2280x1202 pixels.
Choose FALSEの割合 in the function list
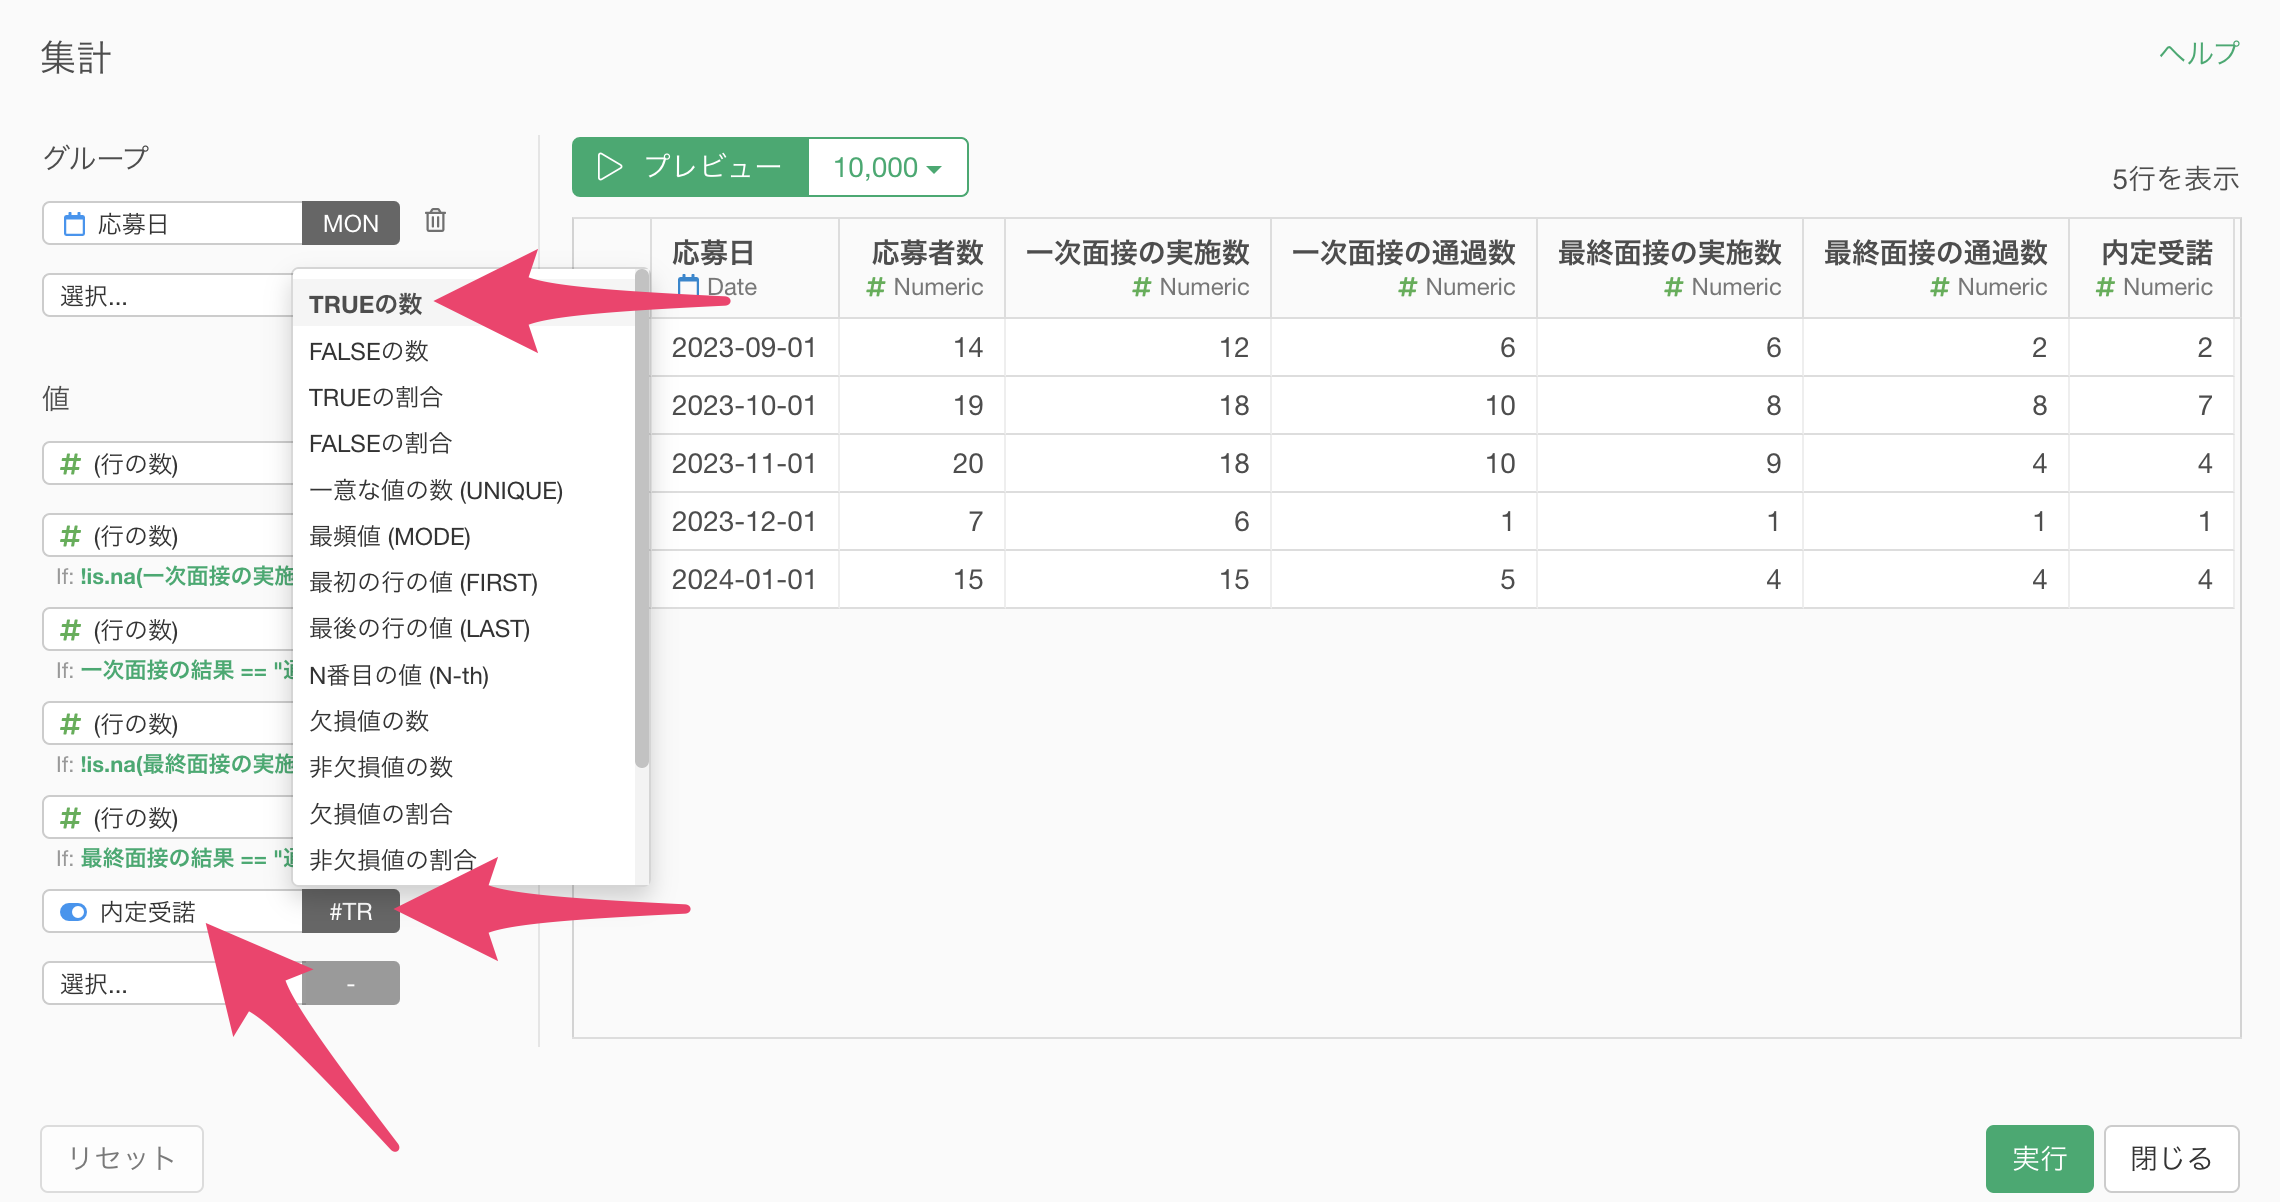click(465, 443)
